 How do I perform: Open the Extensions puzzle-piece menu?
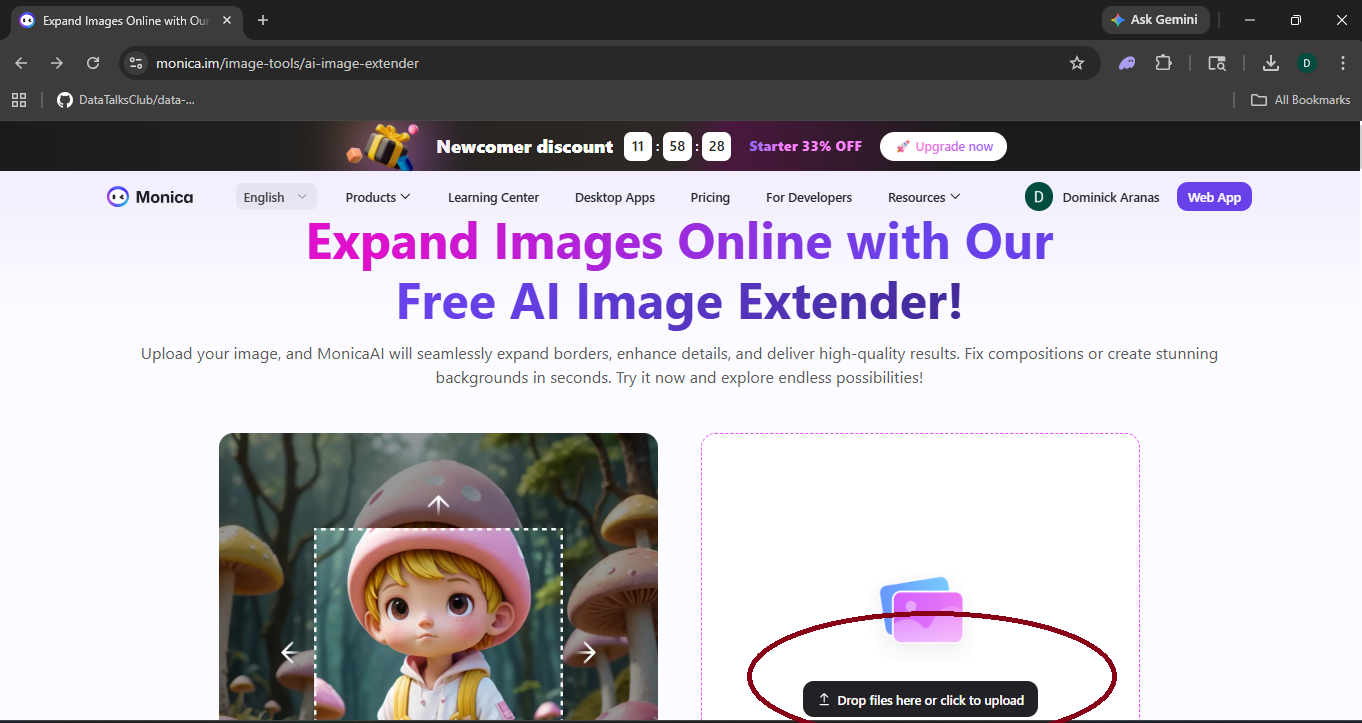coord(1163,63)
